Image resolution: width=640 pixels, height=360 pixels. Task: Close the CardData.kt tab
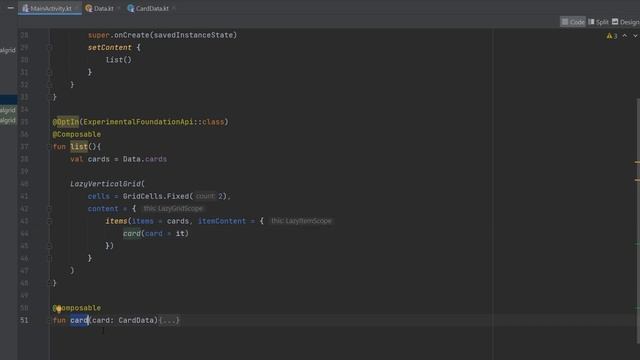point(173,8)
